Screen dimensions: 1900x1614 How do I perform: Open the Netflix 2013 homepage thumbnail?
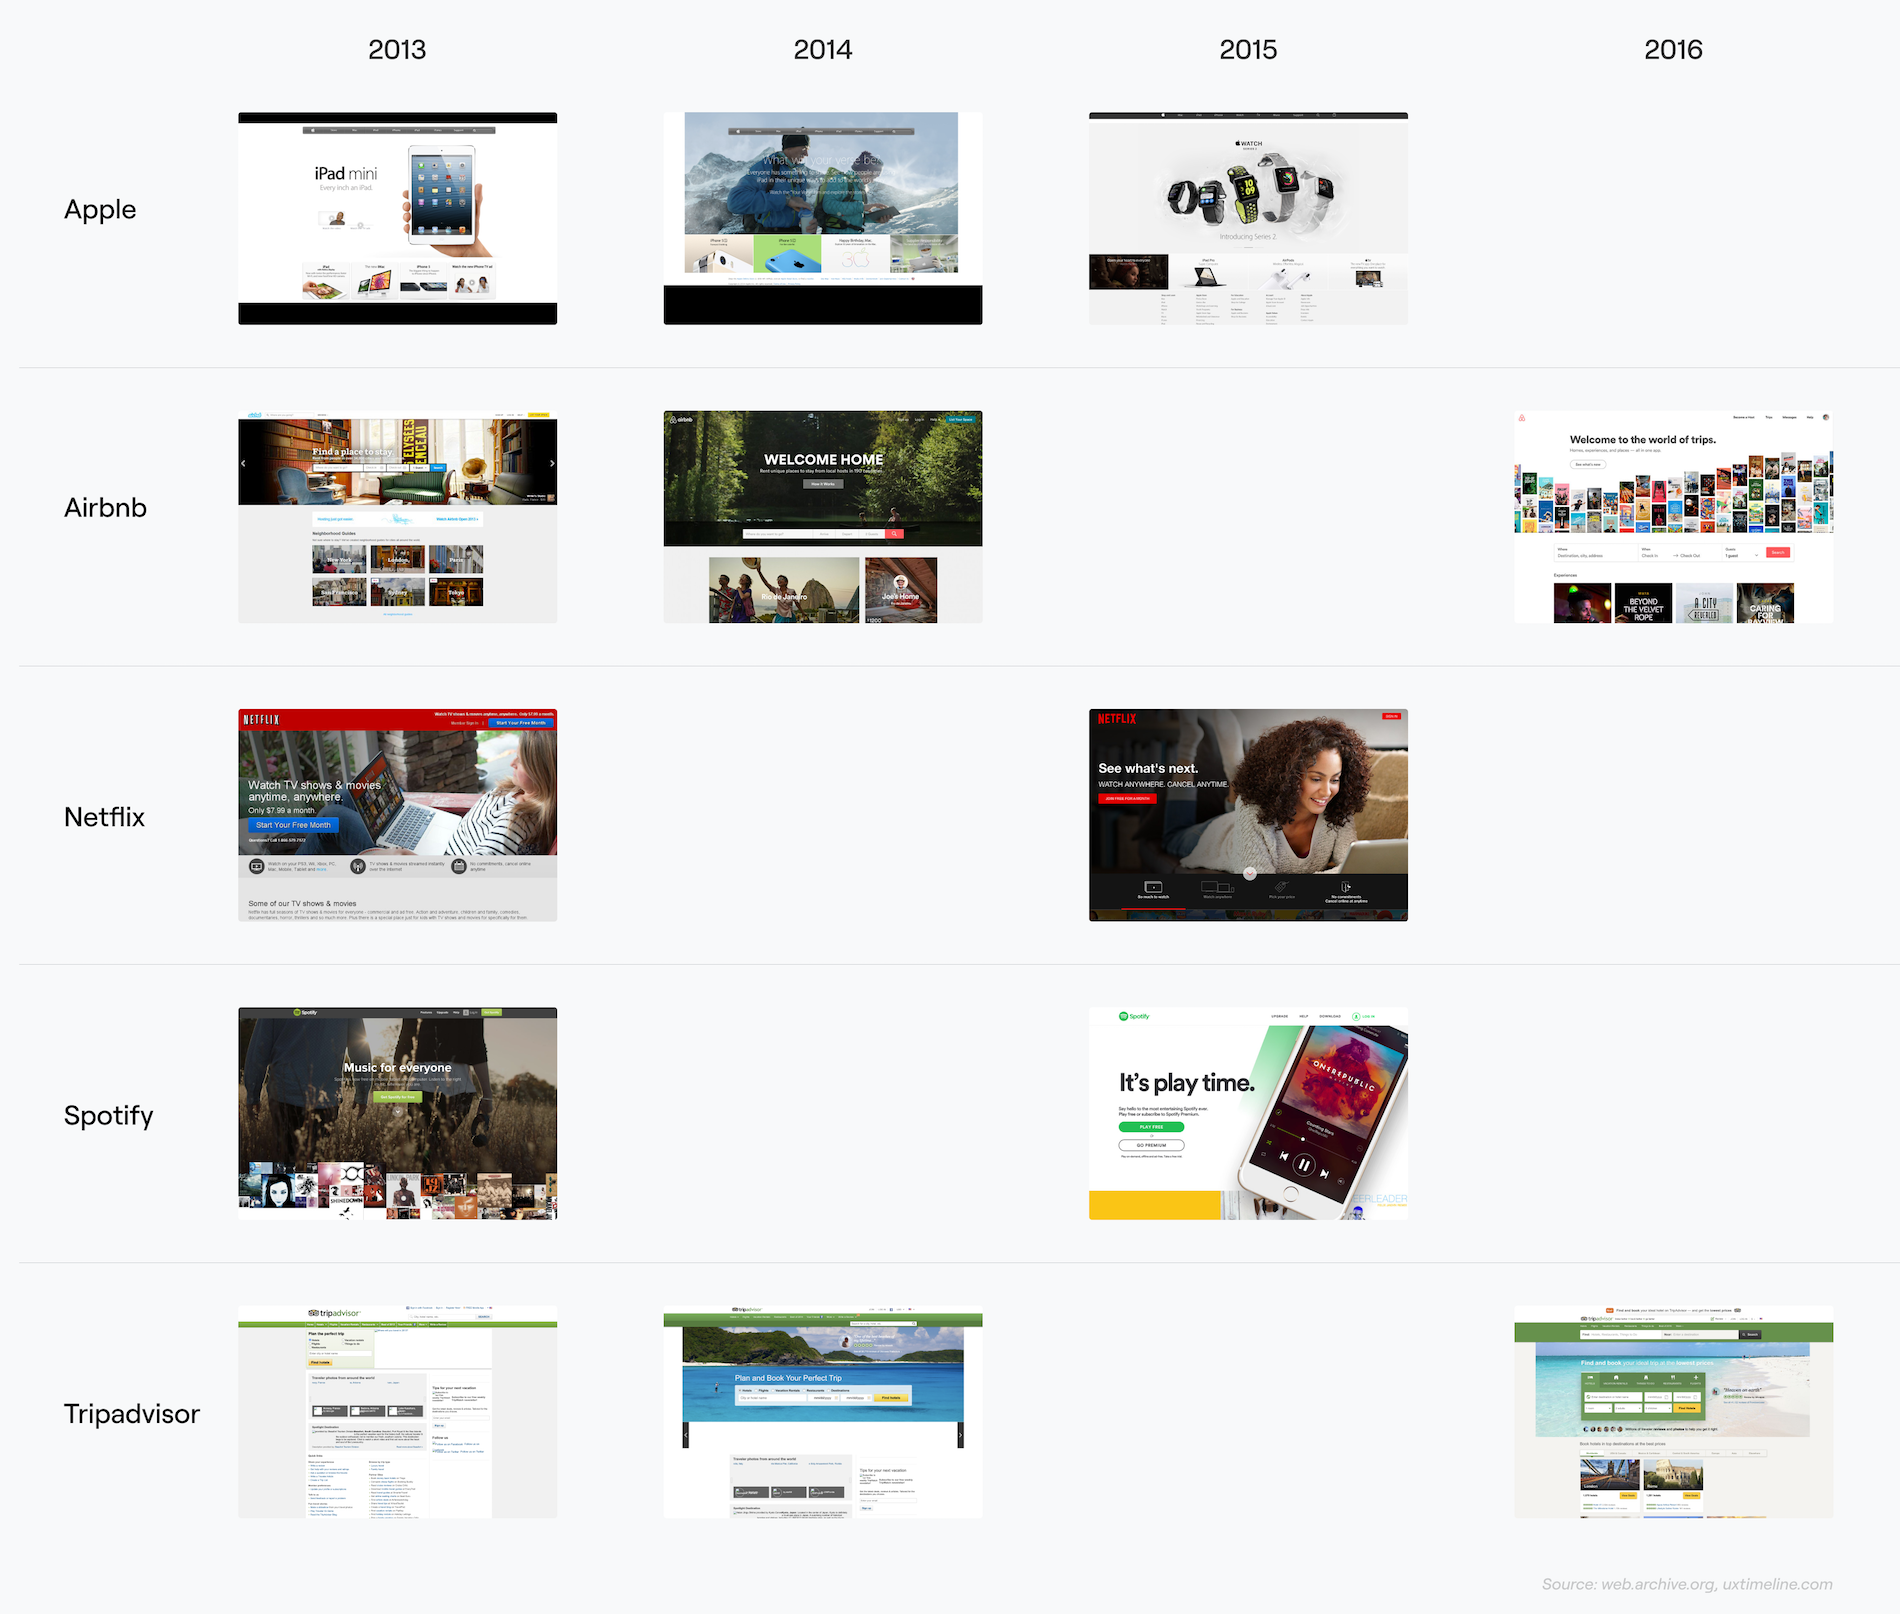tap(397, 815)
